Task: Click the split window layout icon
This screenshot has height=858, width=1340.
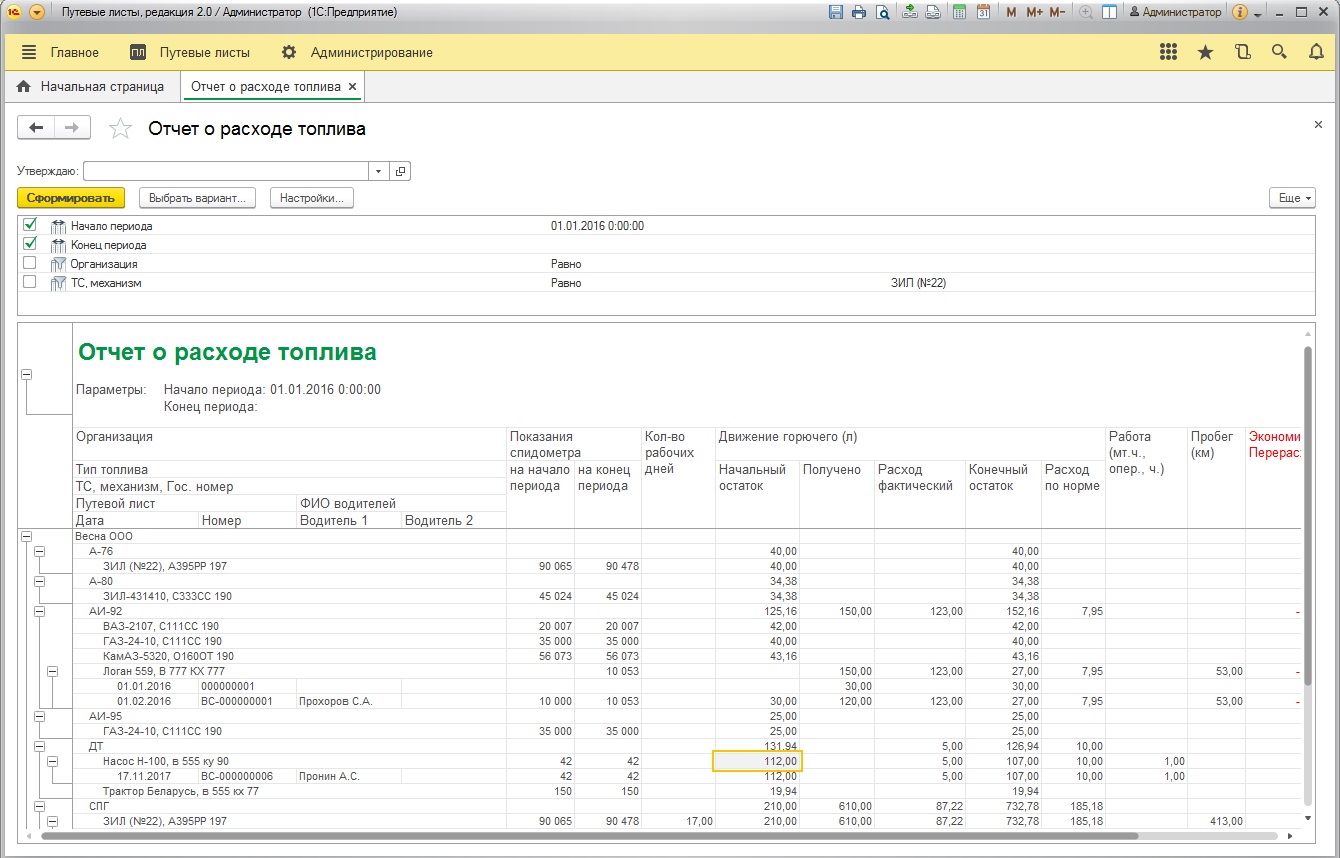Action: click(x=1109, y=12)
